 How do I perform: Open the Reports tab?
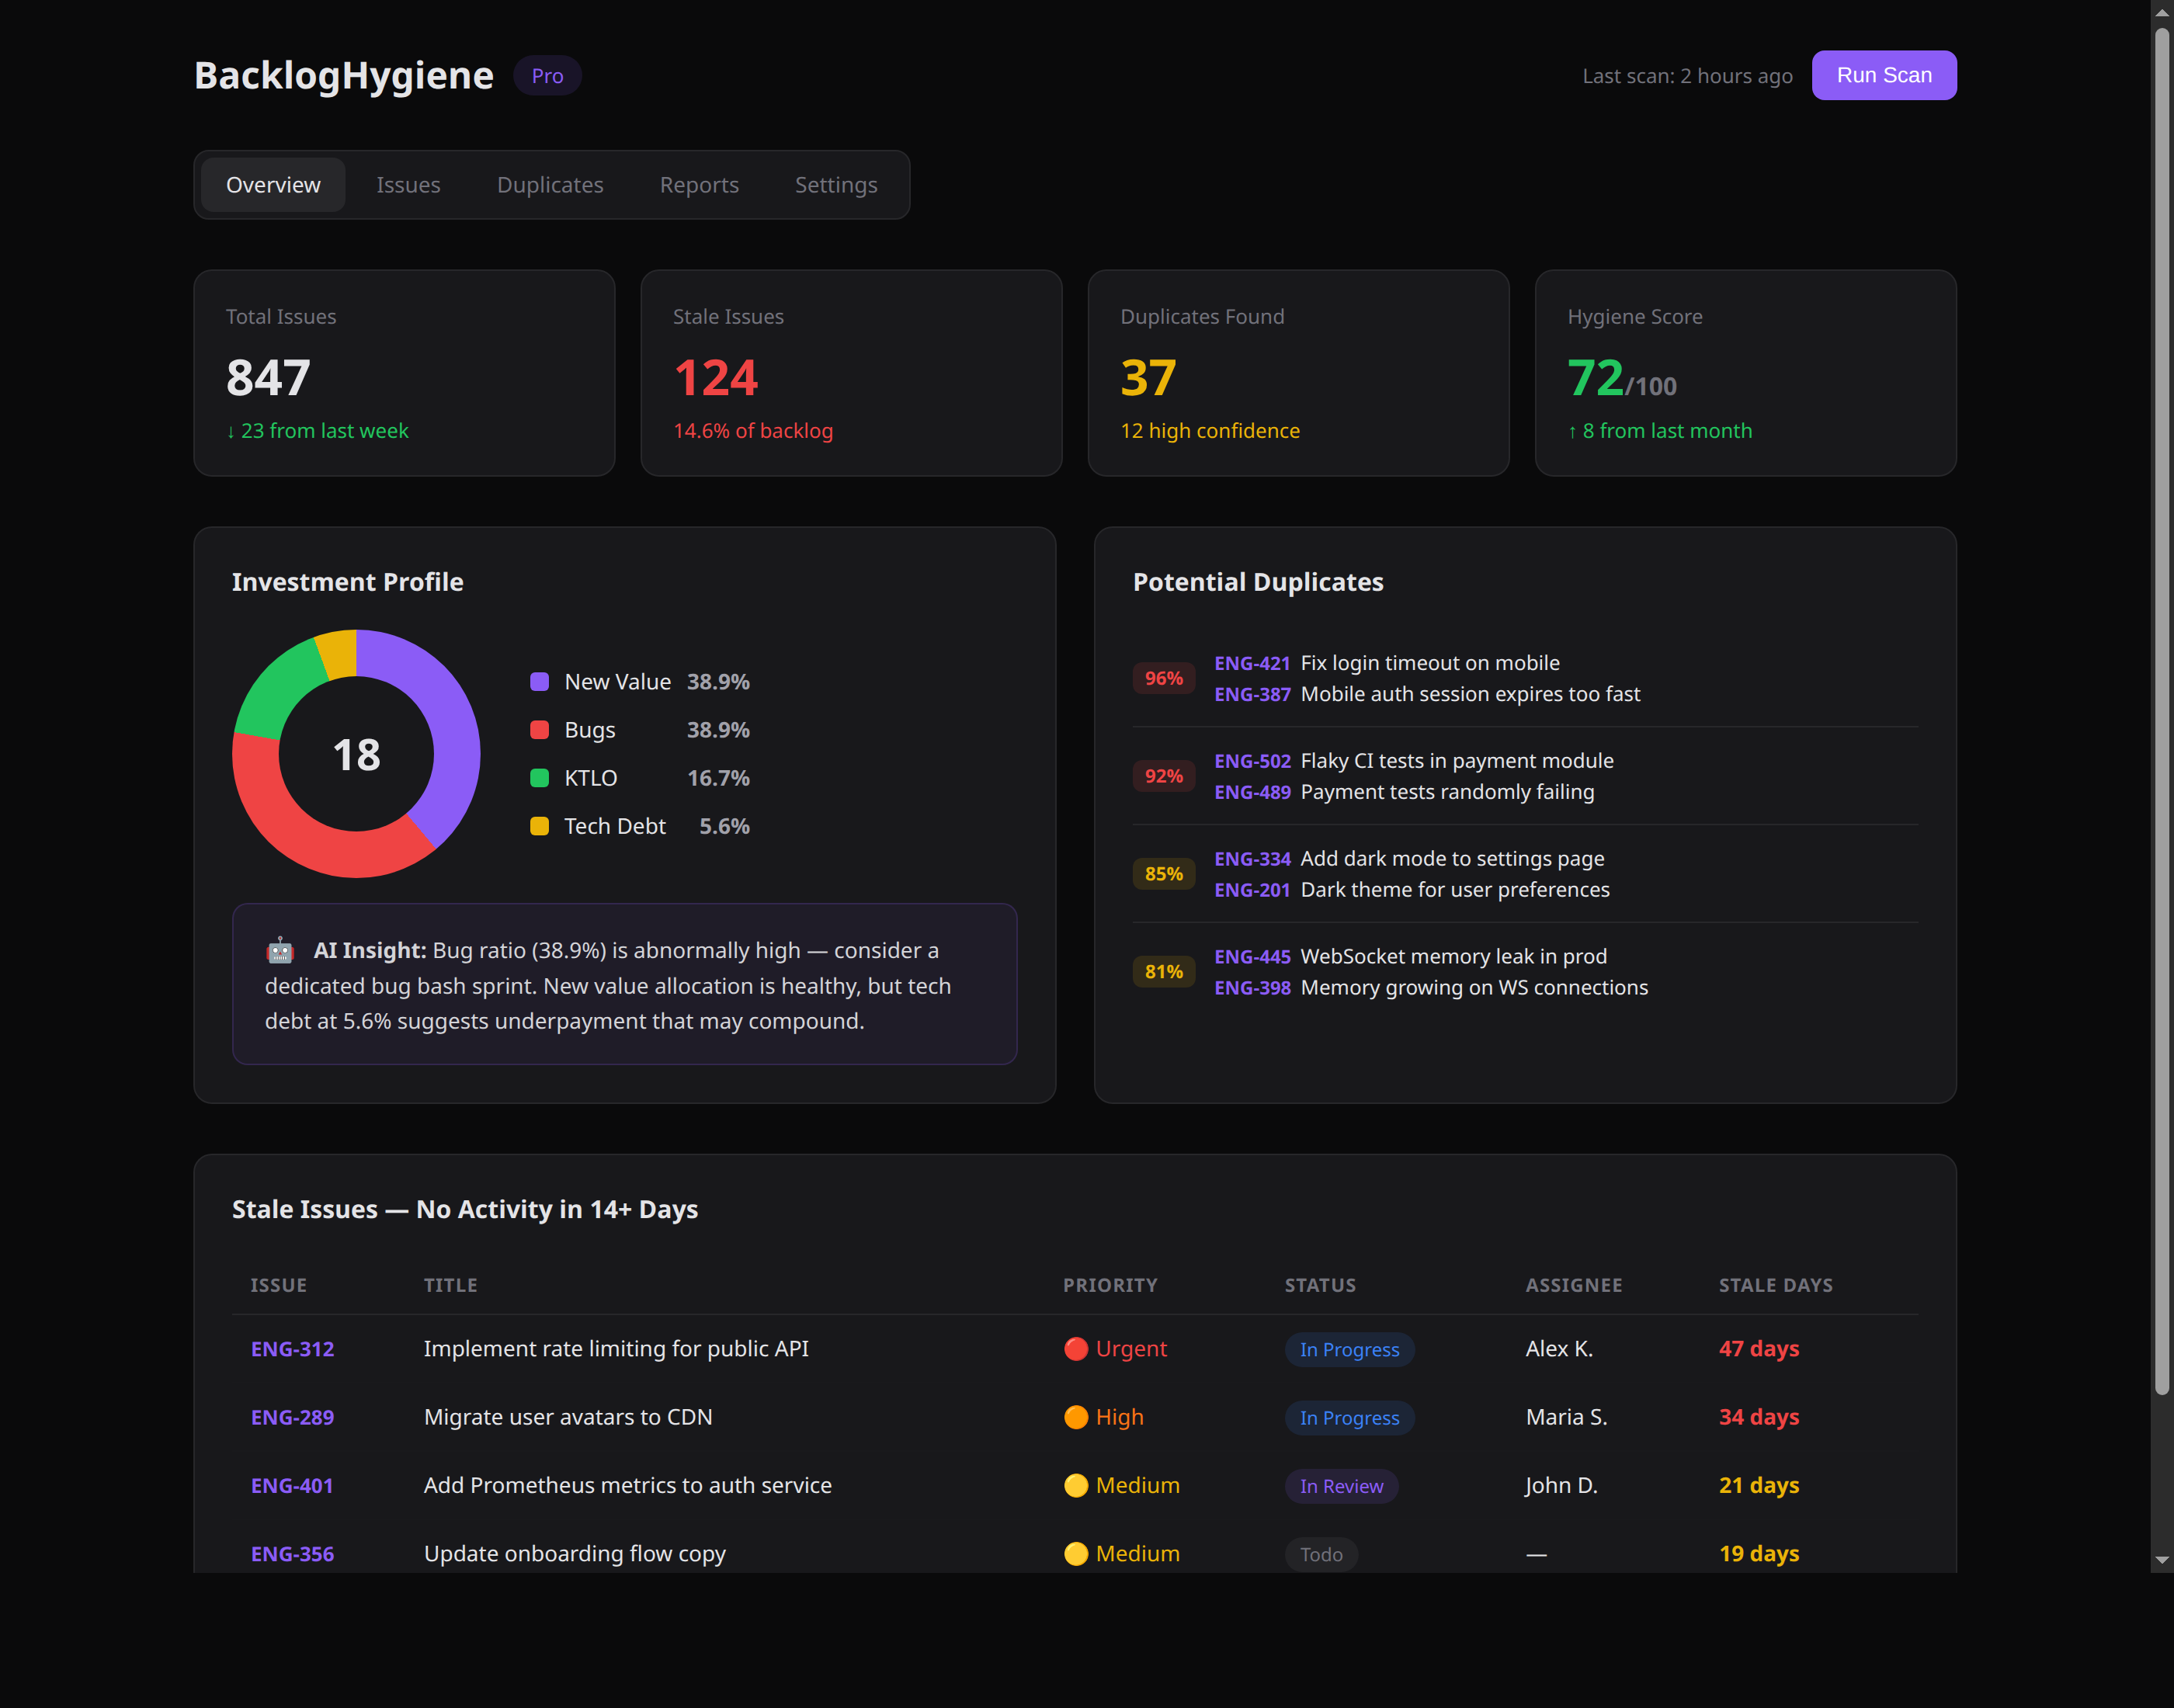[x=699, y=185]
